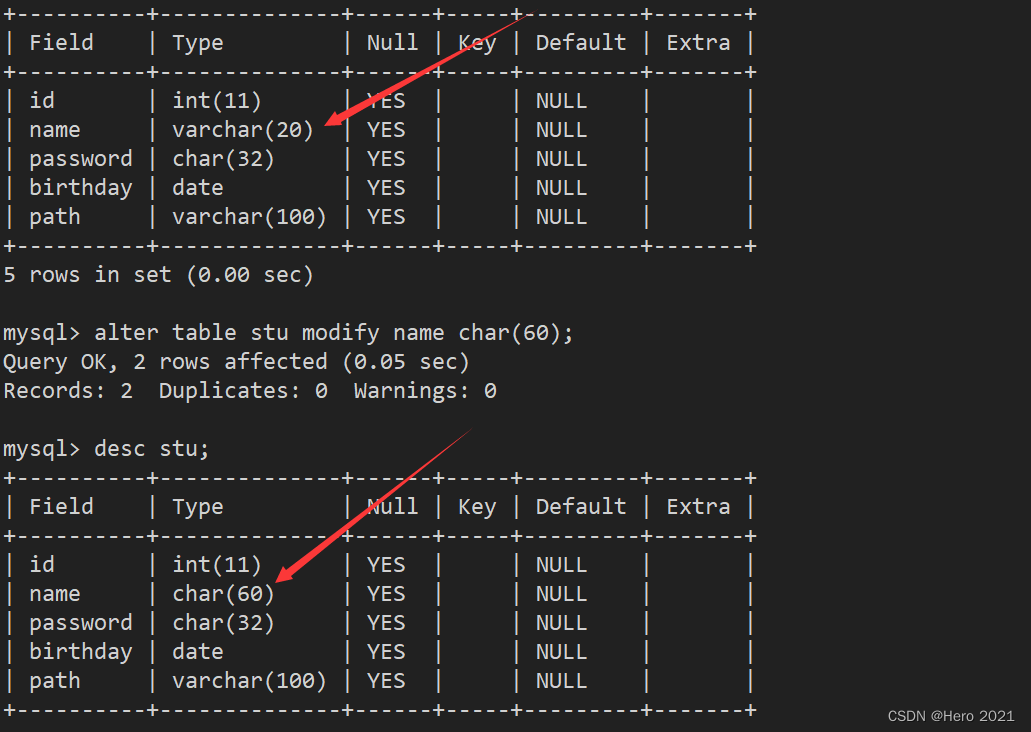
Task: Click the CSDN @Hero 2021 watermark
Action: coord(951,716)
